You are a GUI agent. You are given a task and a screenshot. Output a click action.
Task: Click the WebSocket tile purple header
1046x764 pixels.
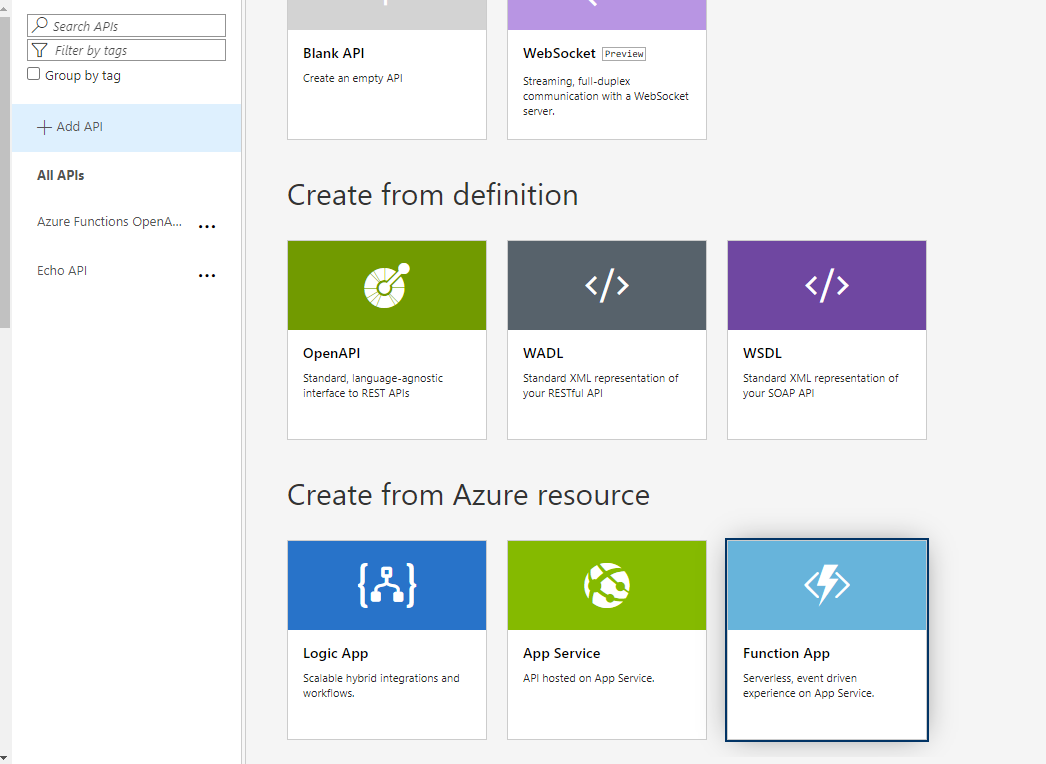click(606, 15)
